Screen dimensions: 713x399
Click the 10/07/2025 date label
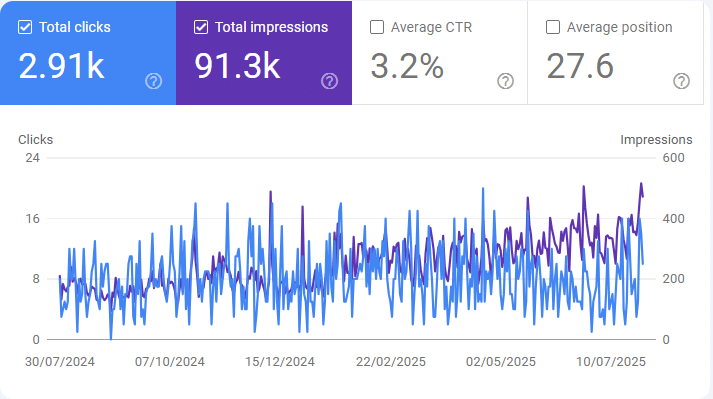(x=611, y=362)
